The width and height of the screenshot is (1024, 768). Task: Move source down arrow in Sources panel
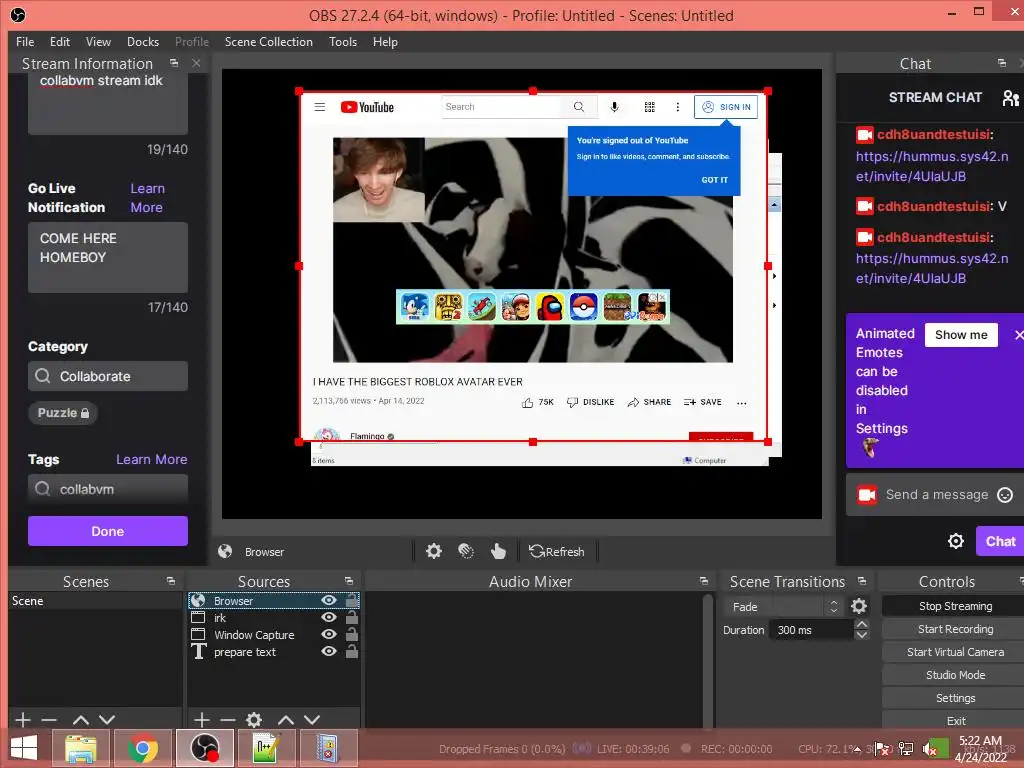[x=312, y=720]
